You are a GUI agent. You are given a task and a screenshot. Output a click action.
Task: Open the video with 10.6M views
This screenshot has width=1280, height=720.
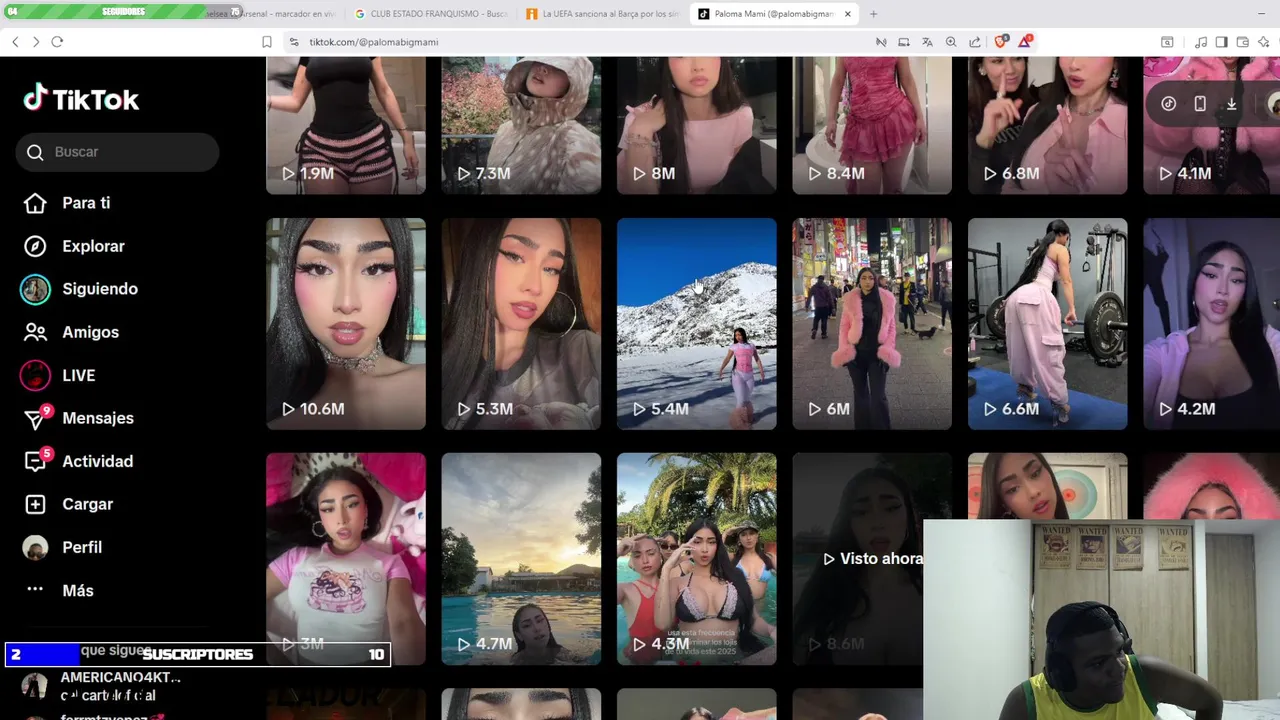(346, 324)
